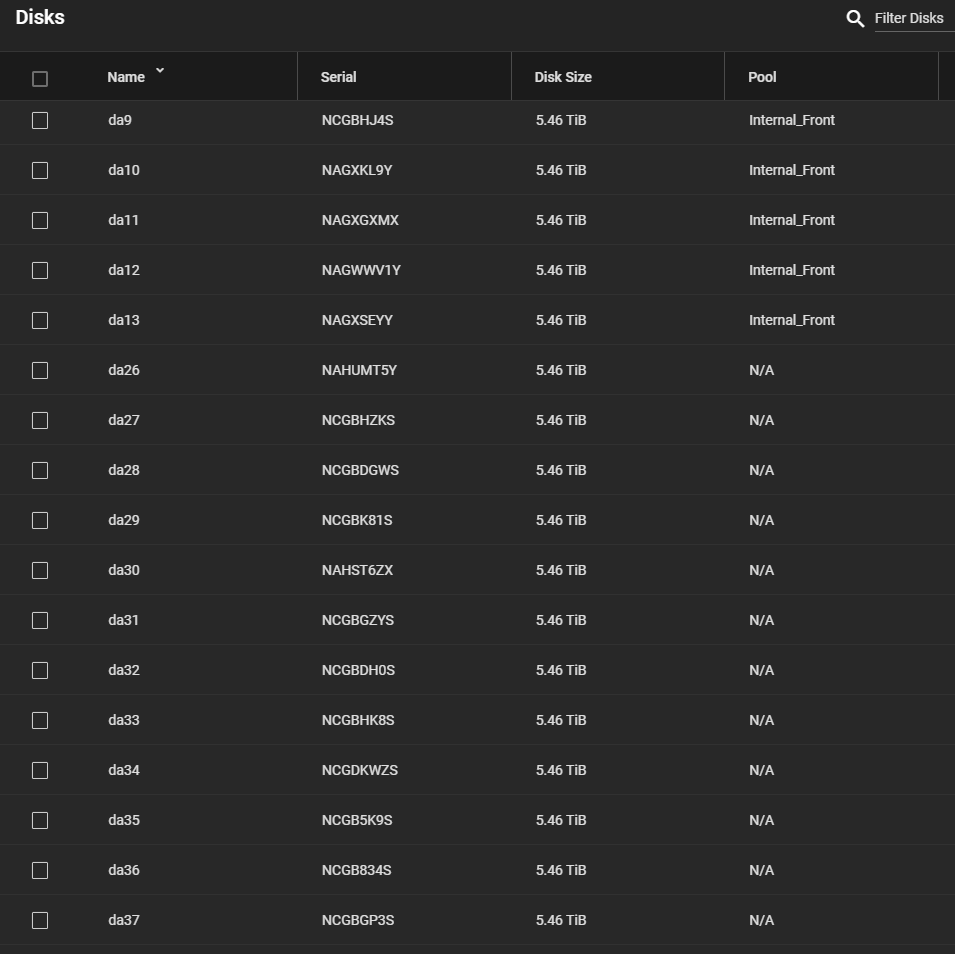Sort by the Pool column header

[x=762, y=77]
